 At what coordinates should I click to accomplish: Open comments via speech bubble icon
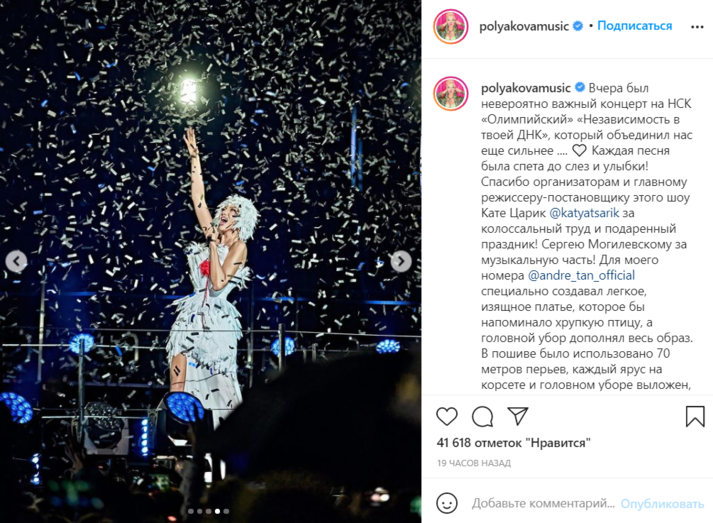coord(482,416)
